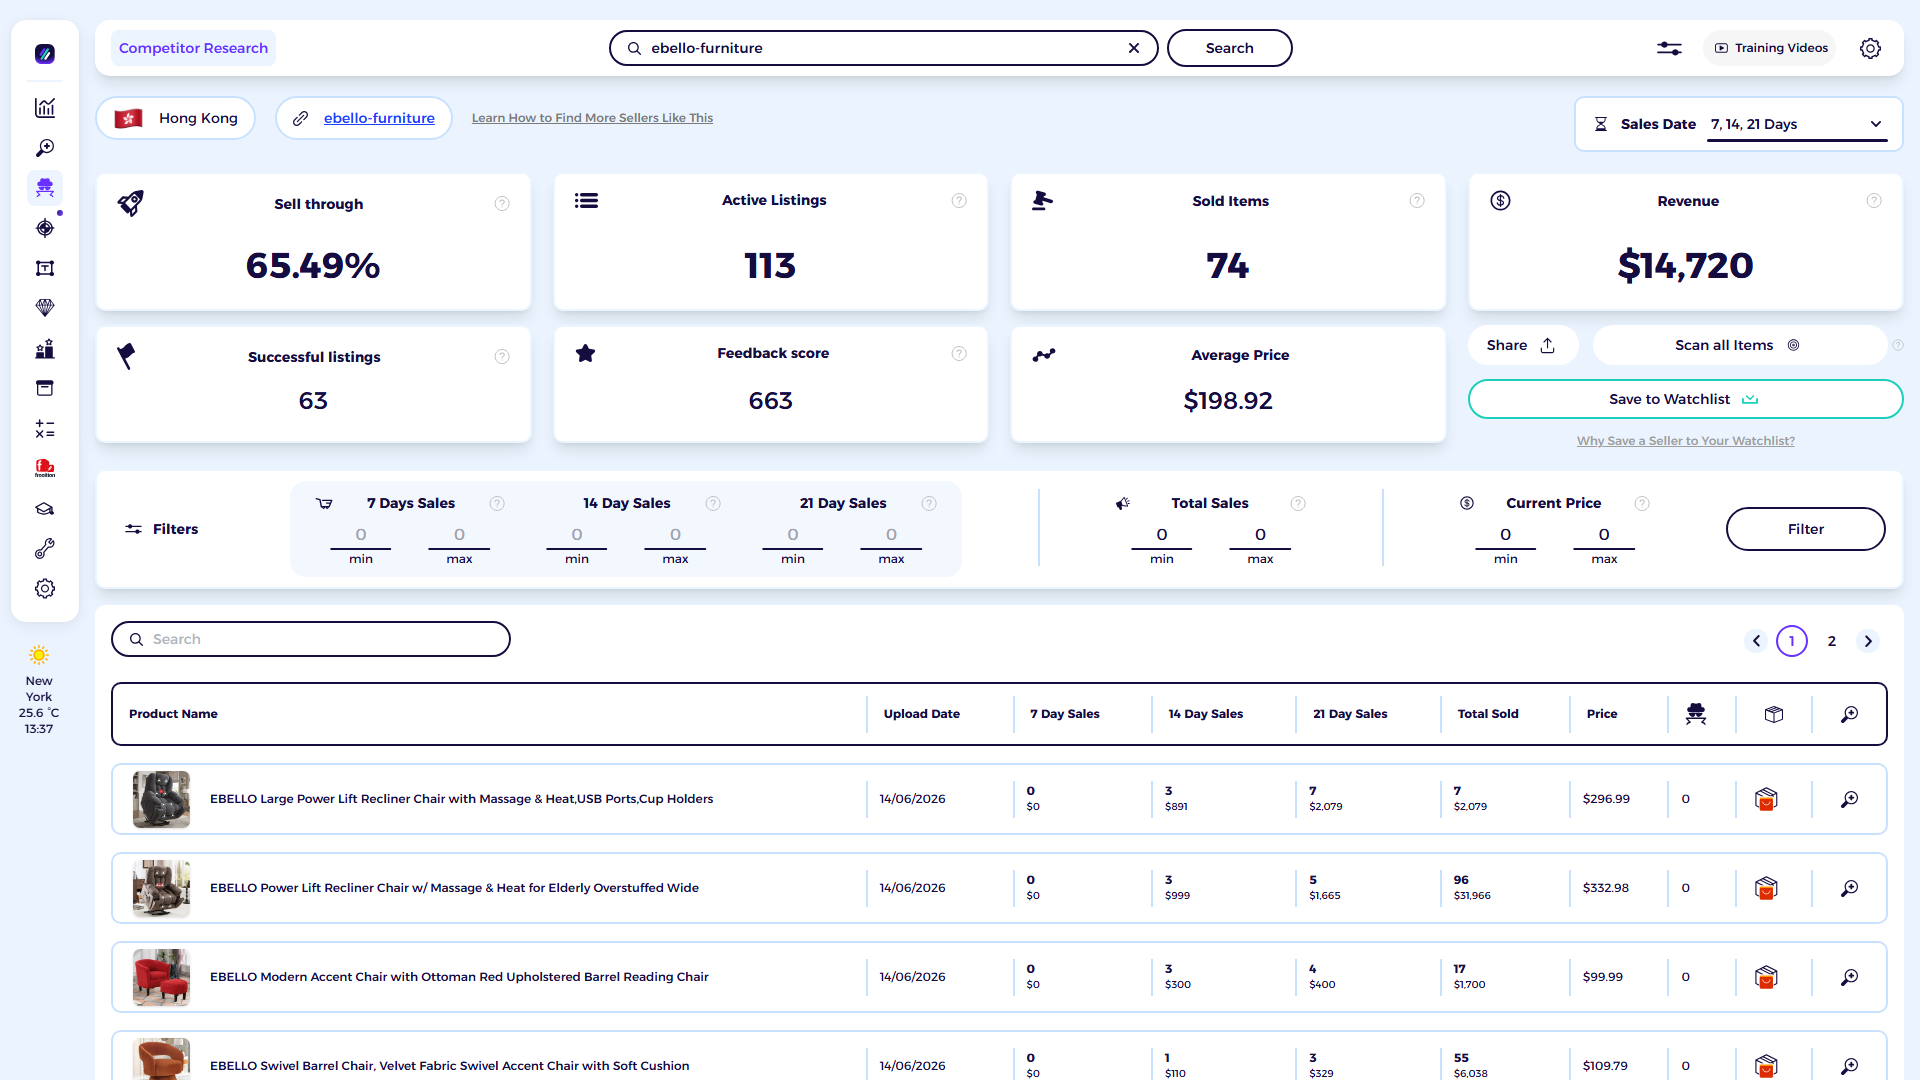Click the Search button
The image size is (1920, 1080).
tap(1229, 48)
